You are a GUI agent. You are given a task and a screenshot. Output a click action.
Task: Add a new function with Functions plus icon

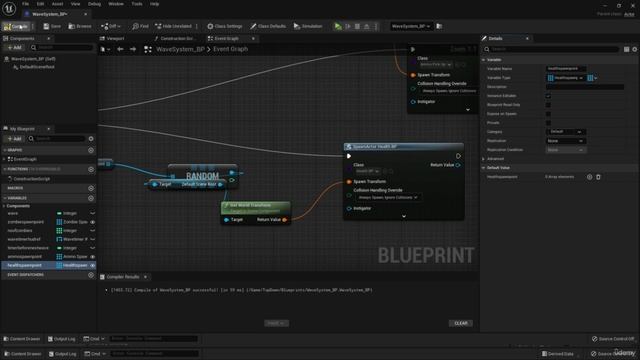91,169
